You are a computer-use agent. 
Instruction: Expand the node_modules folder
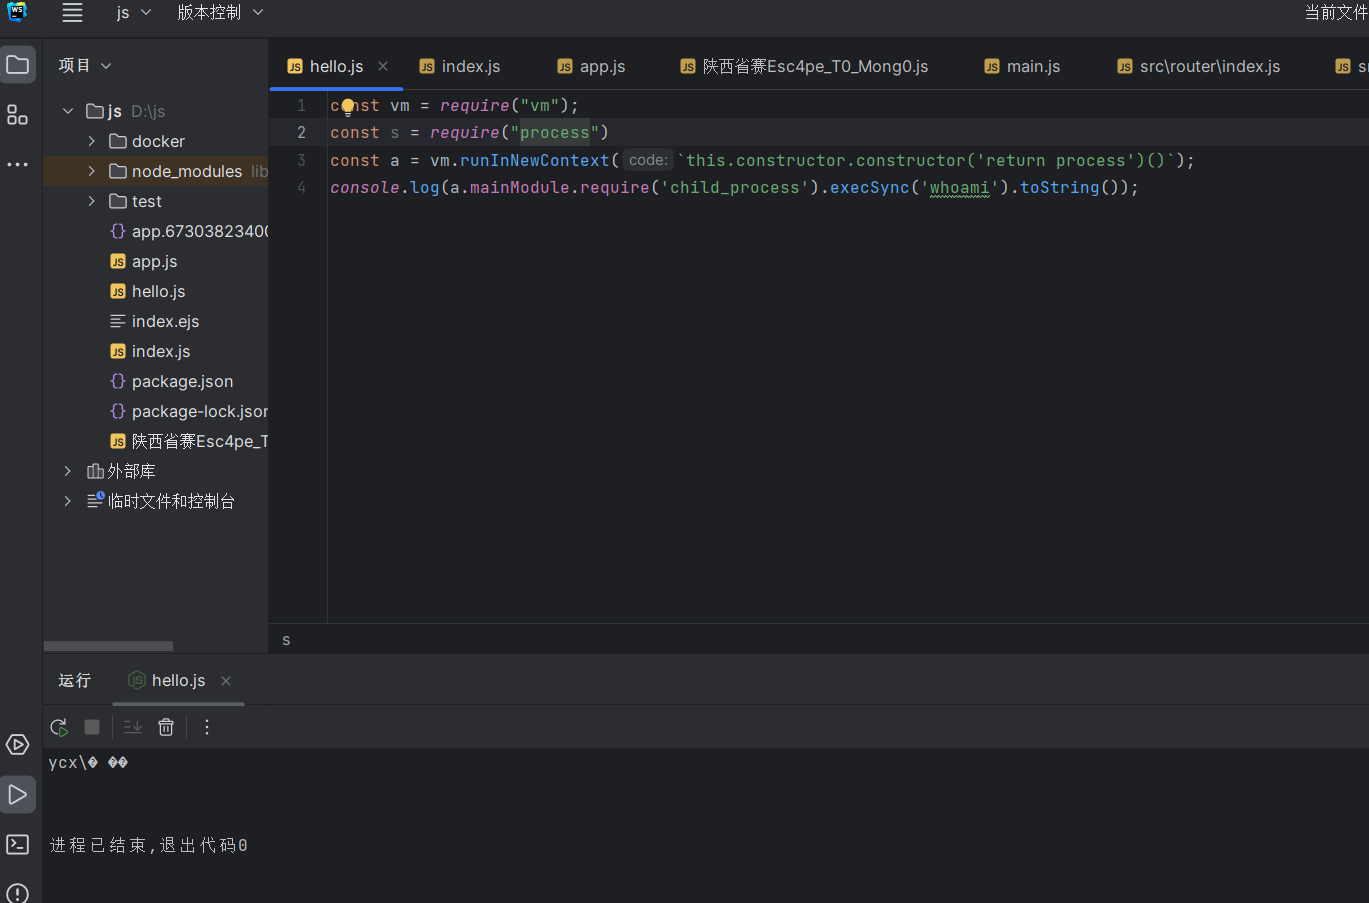(x=92, y=171)
